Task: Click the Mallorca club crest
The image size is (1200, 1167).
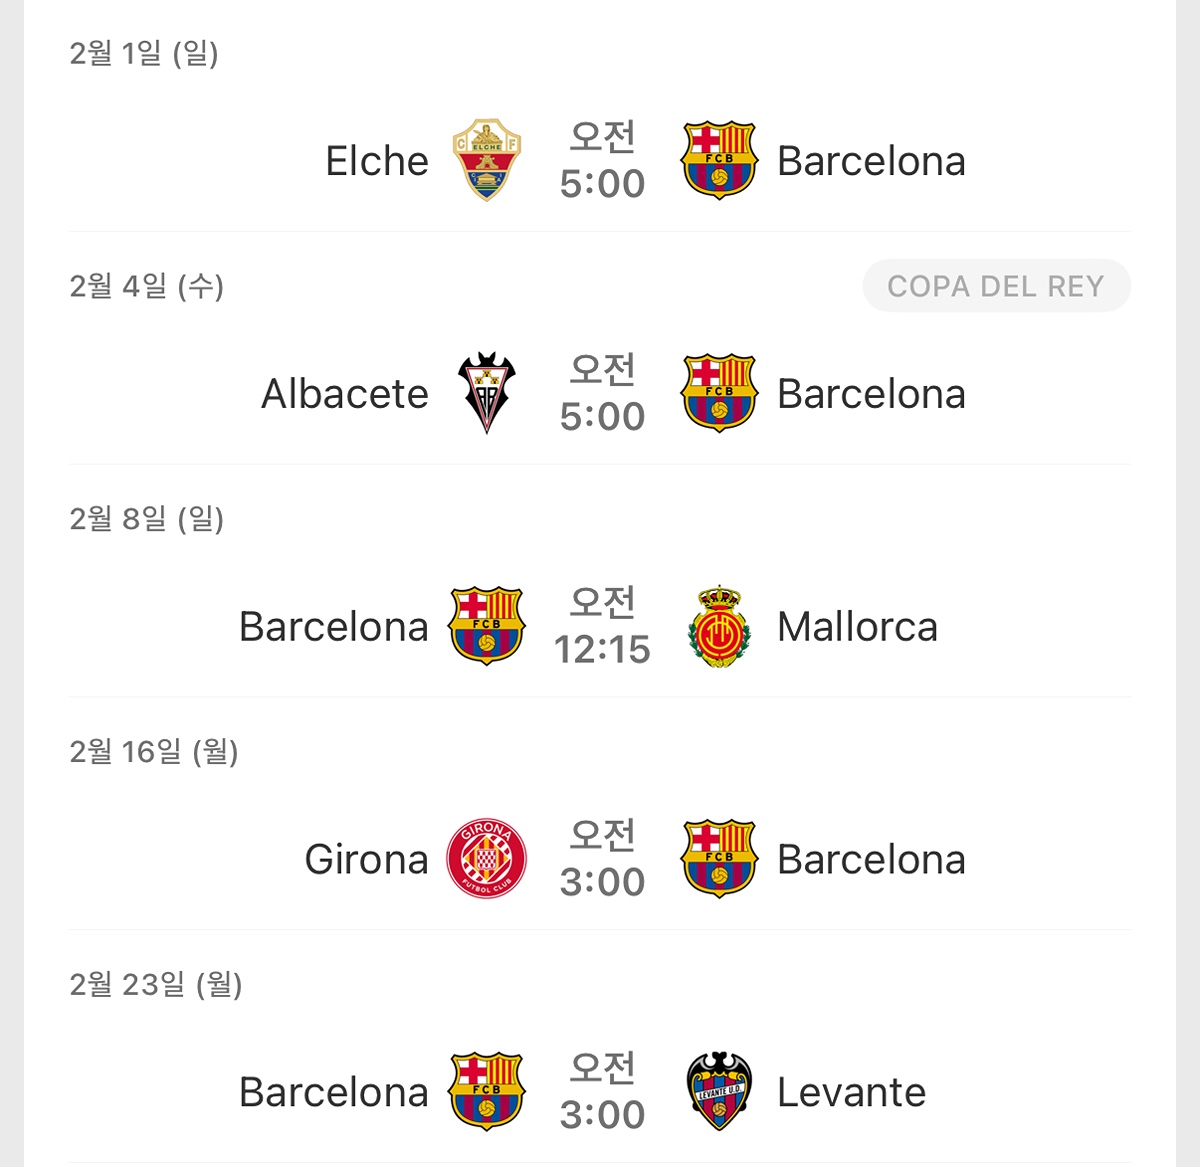Action: (x=718, y=627)
